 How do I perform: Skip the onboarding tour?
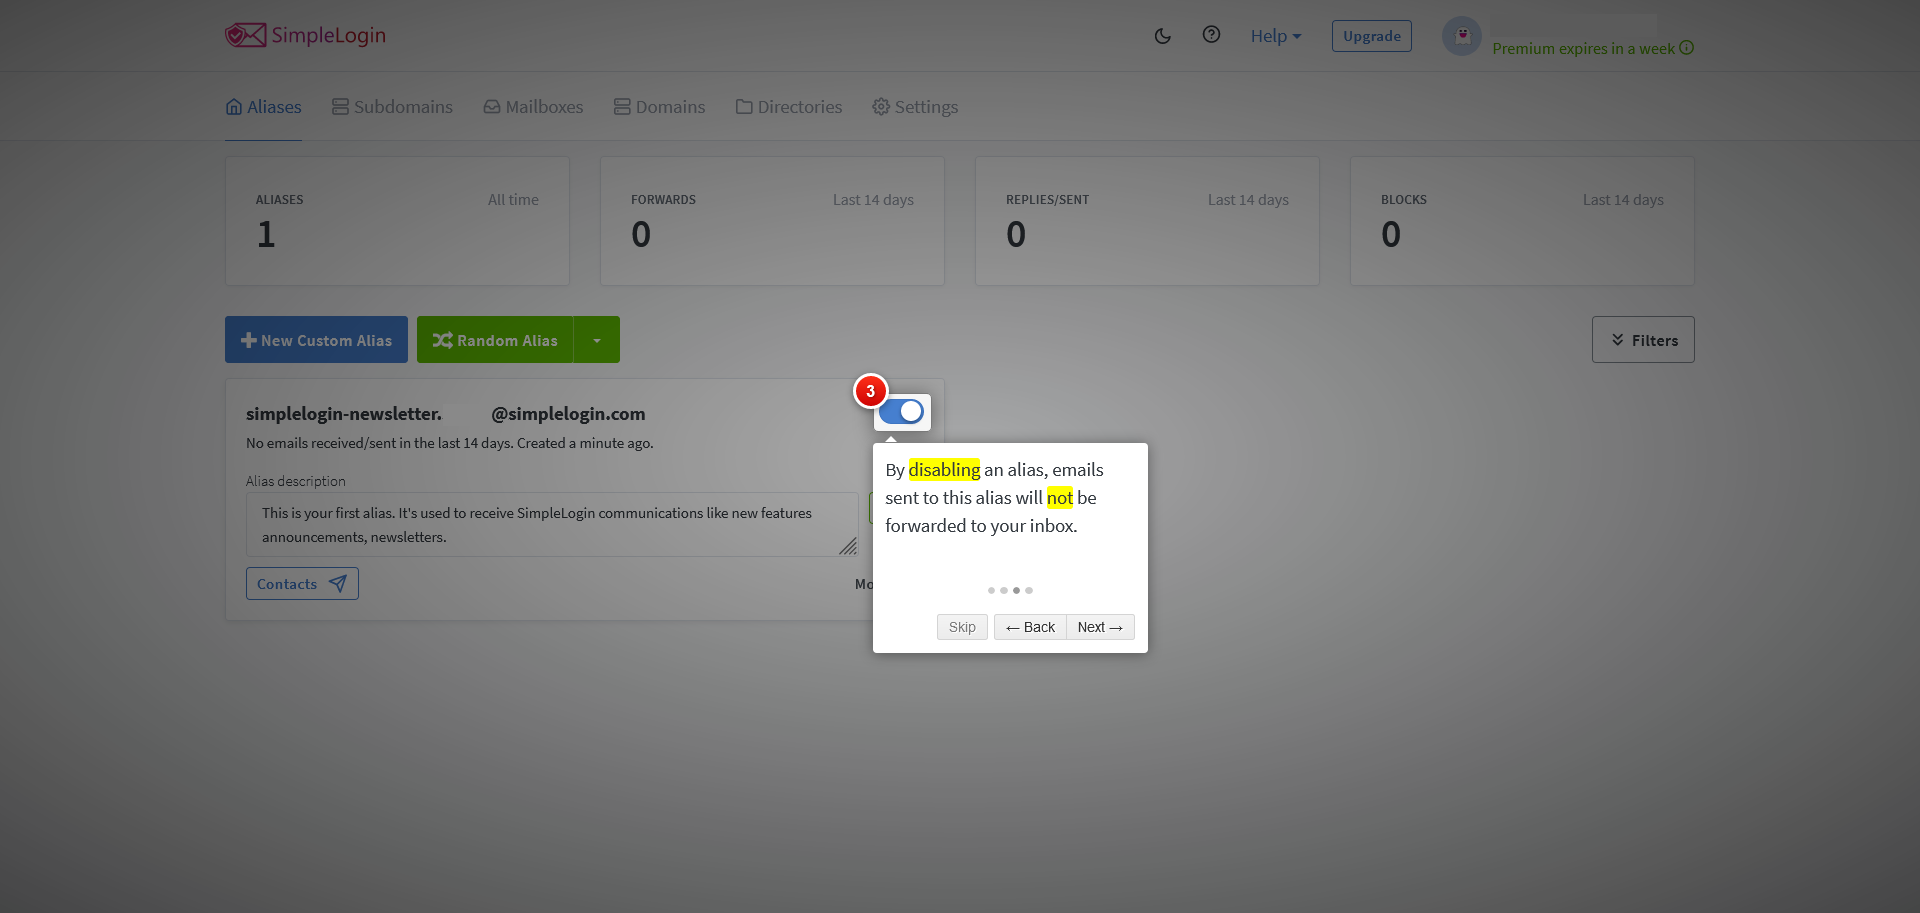click(962, 627)
